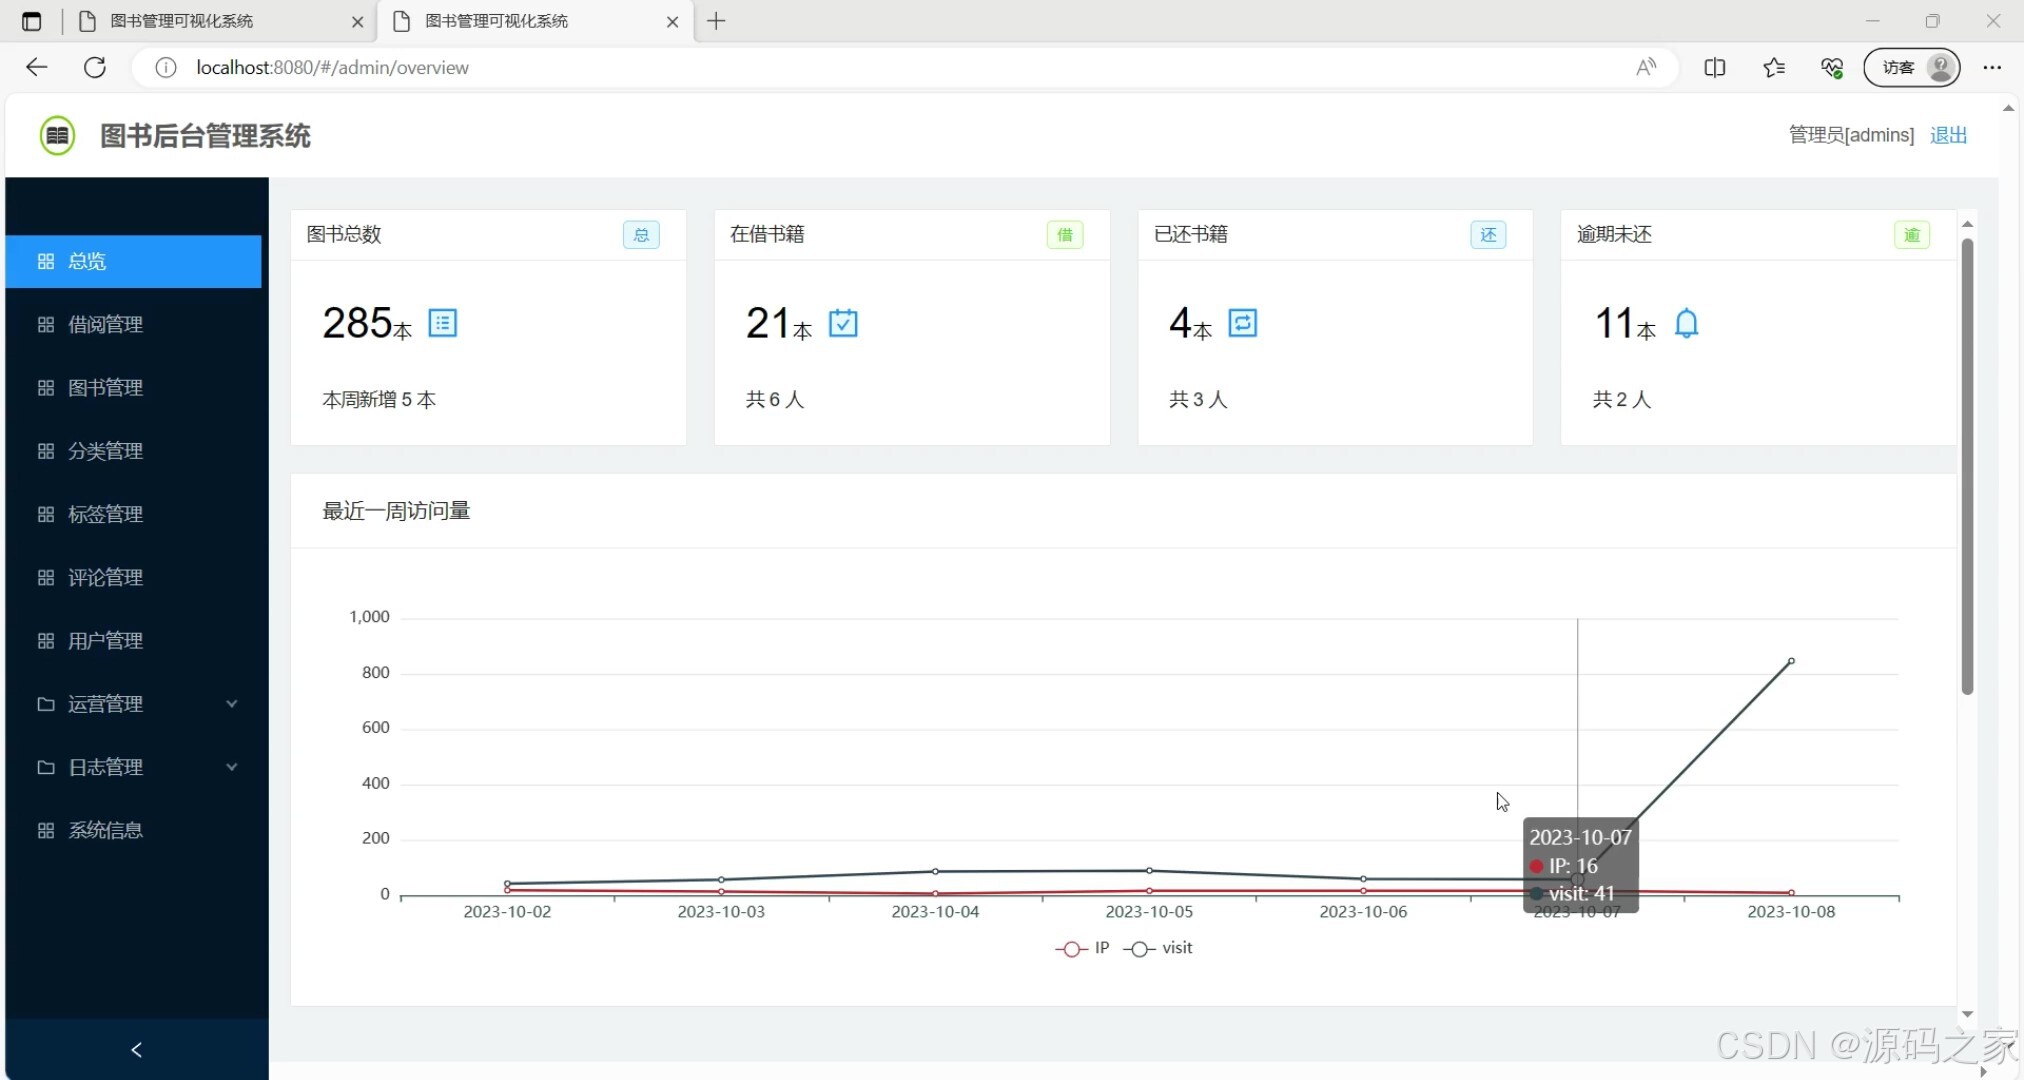Image resolution: width=2024 pixels, height=1080 pixels.
Task: Select 图书管理 in the sidebar
Action: (104, 388)
